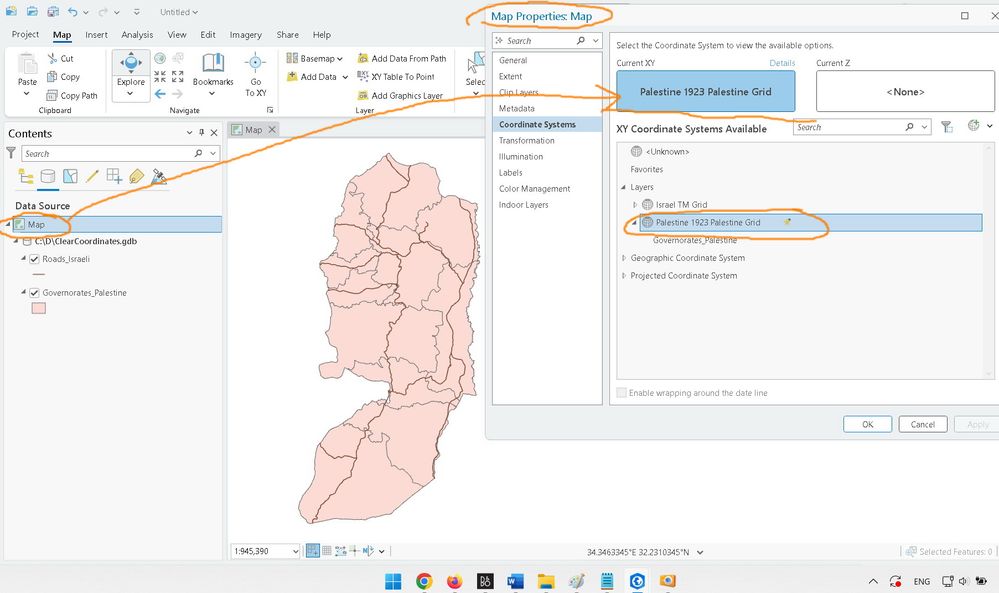This screenshot has height=593, width=999.
Task: Pin the Contents pane with the pushpin
Action: tap(201, 132)
